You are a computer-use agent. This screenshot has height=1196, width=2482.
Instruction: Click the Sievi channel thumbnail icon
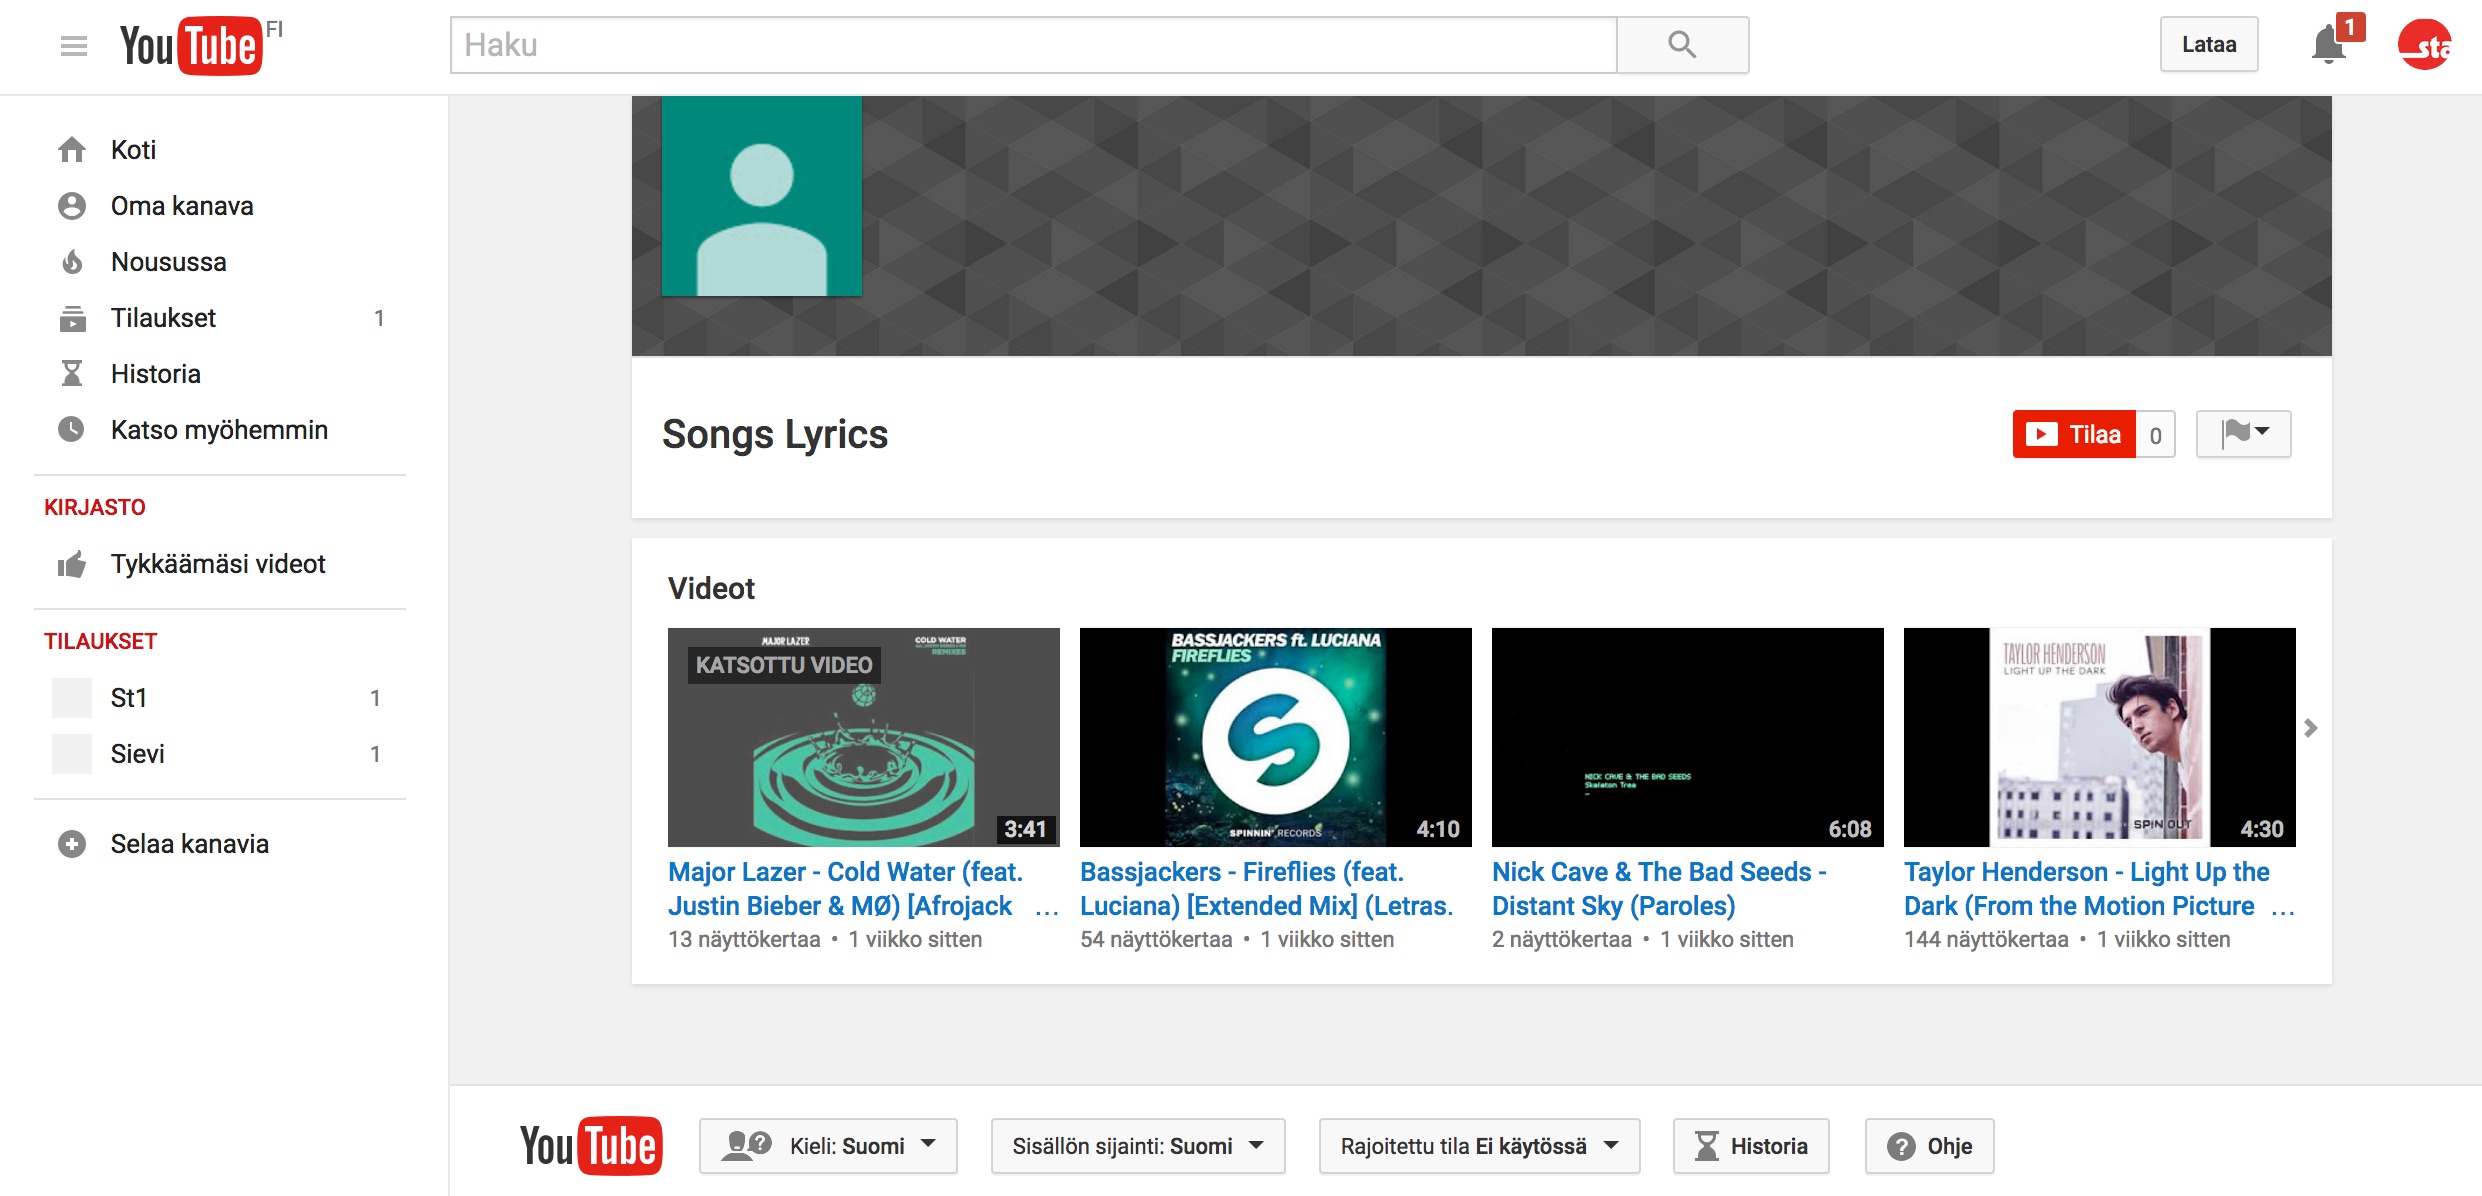tap(72, 754)
